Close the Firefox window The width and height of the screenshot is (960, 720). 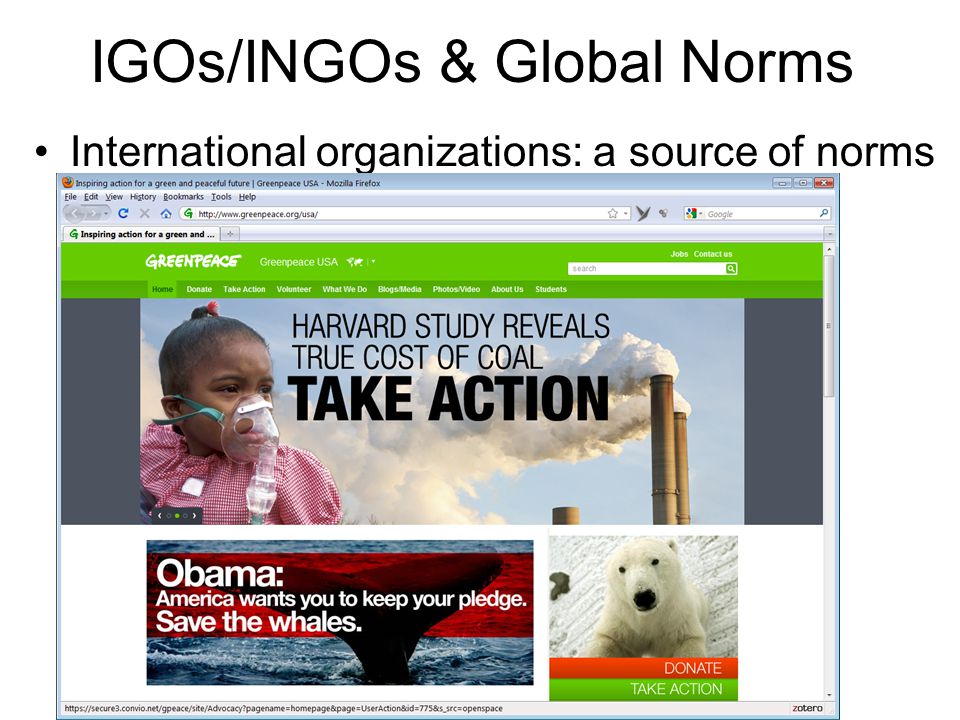[x=823, y=182]
